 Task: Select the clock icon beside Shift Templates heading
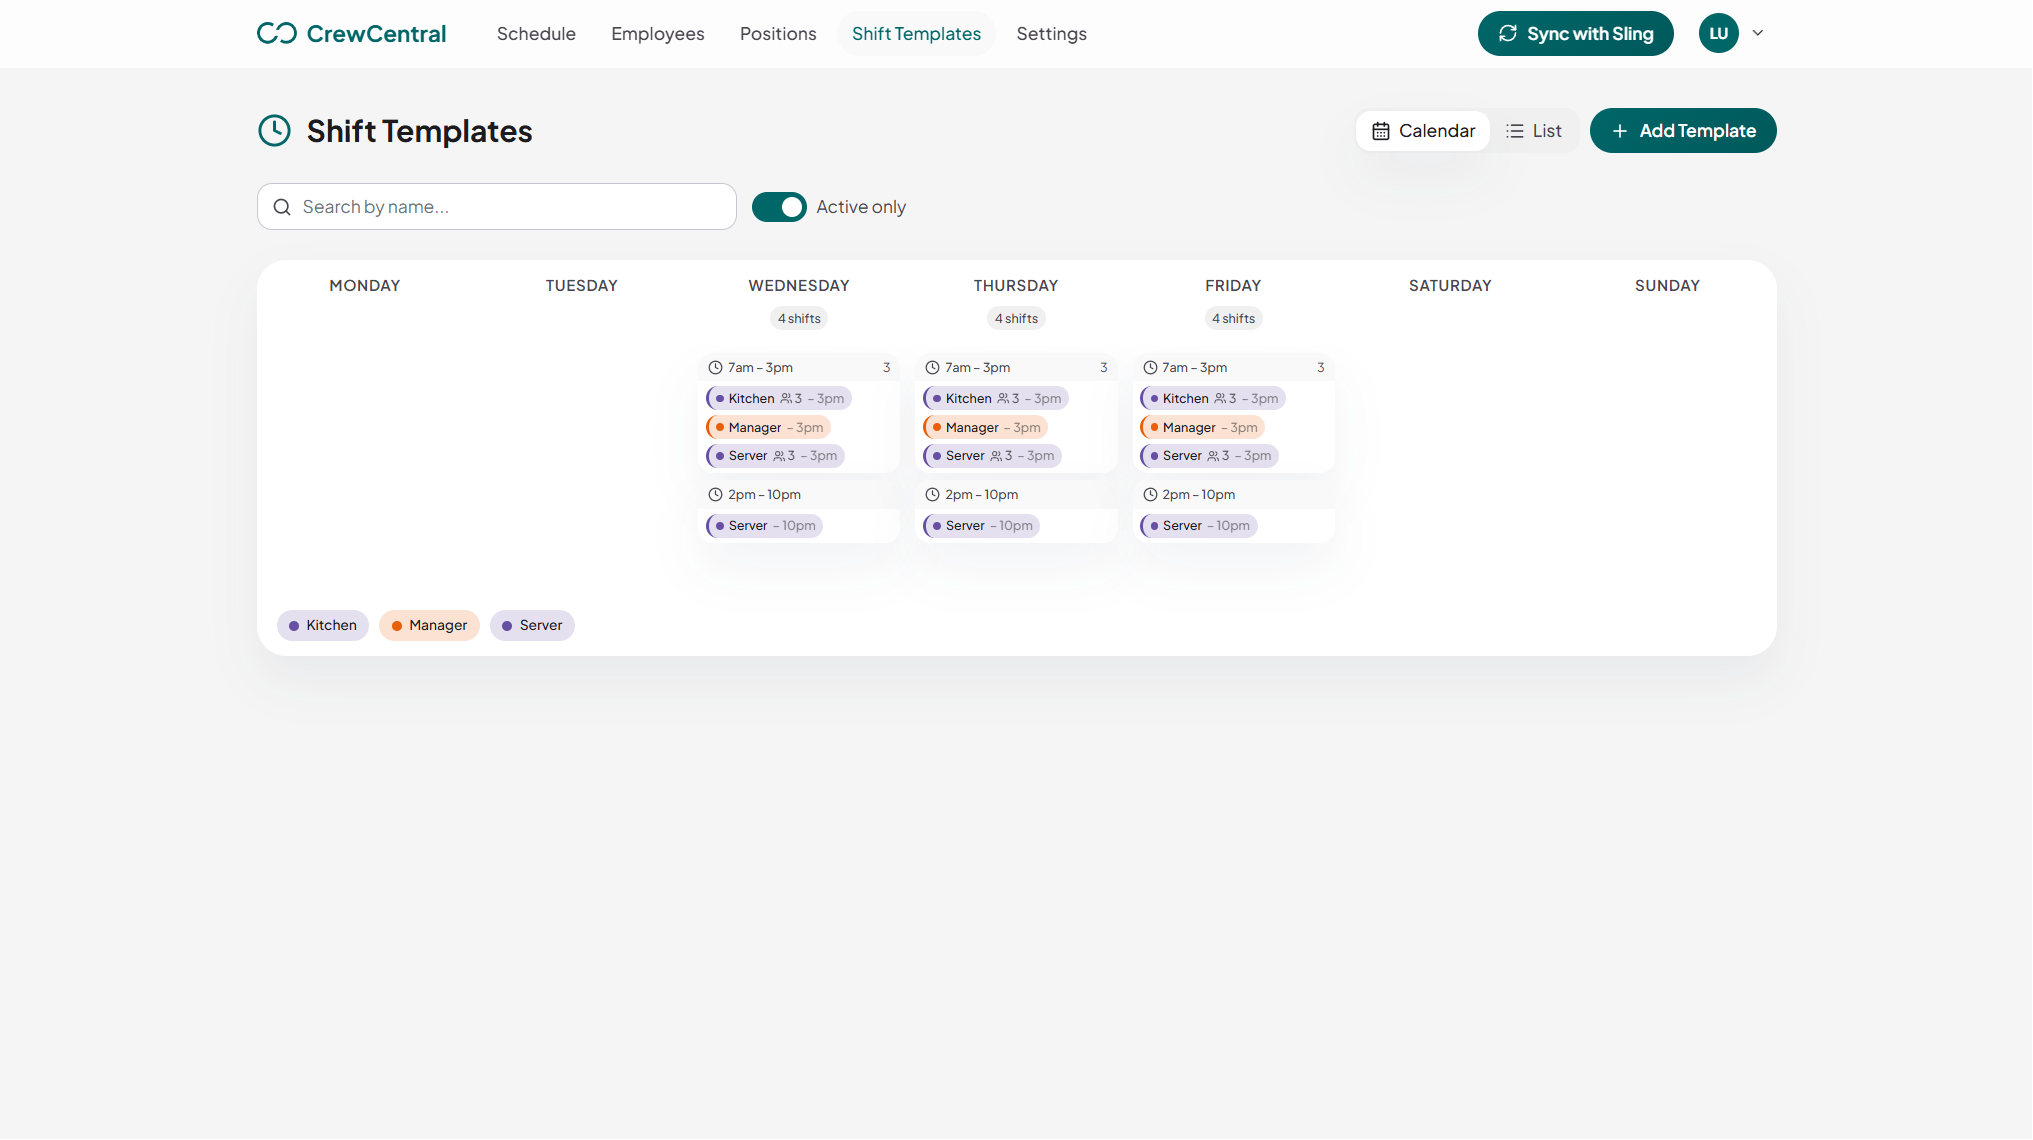[274, 130]
